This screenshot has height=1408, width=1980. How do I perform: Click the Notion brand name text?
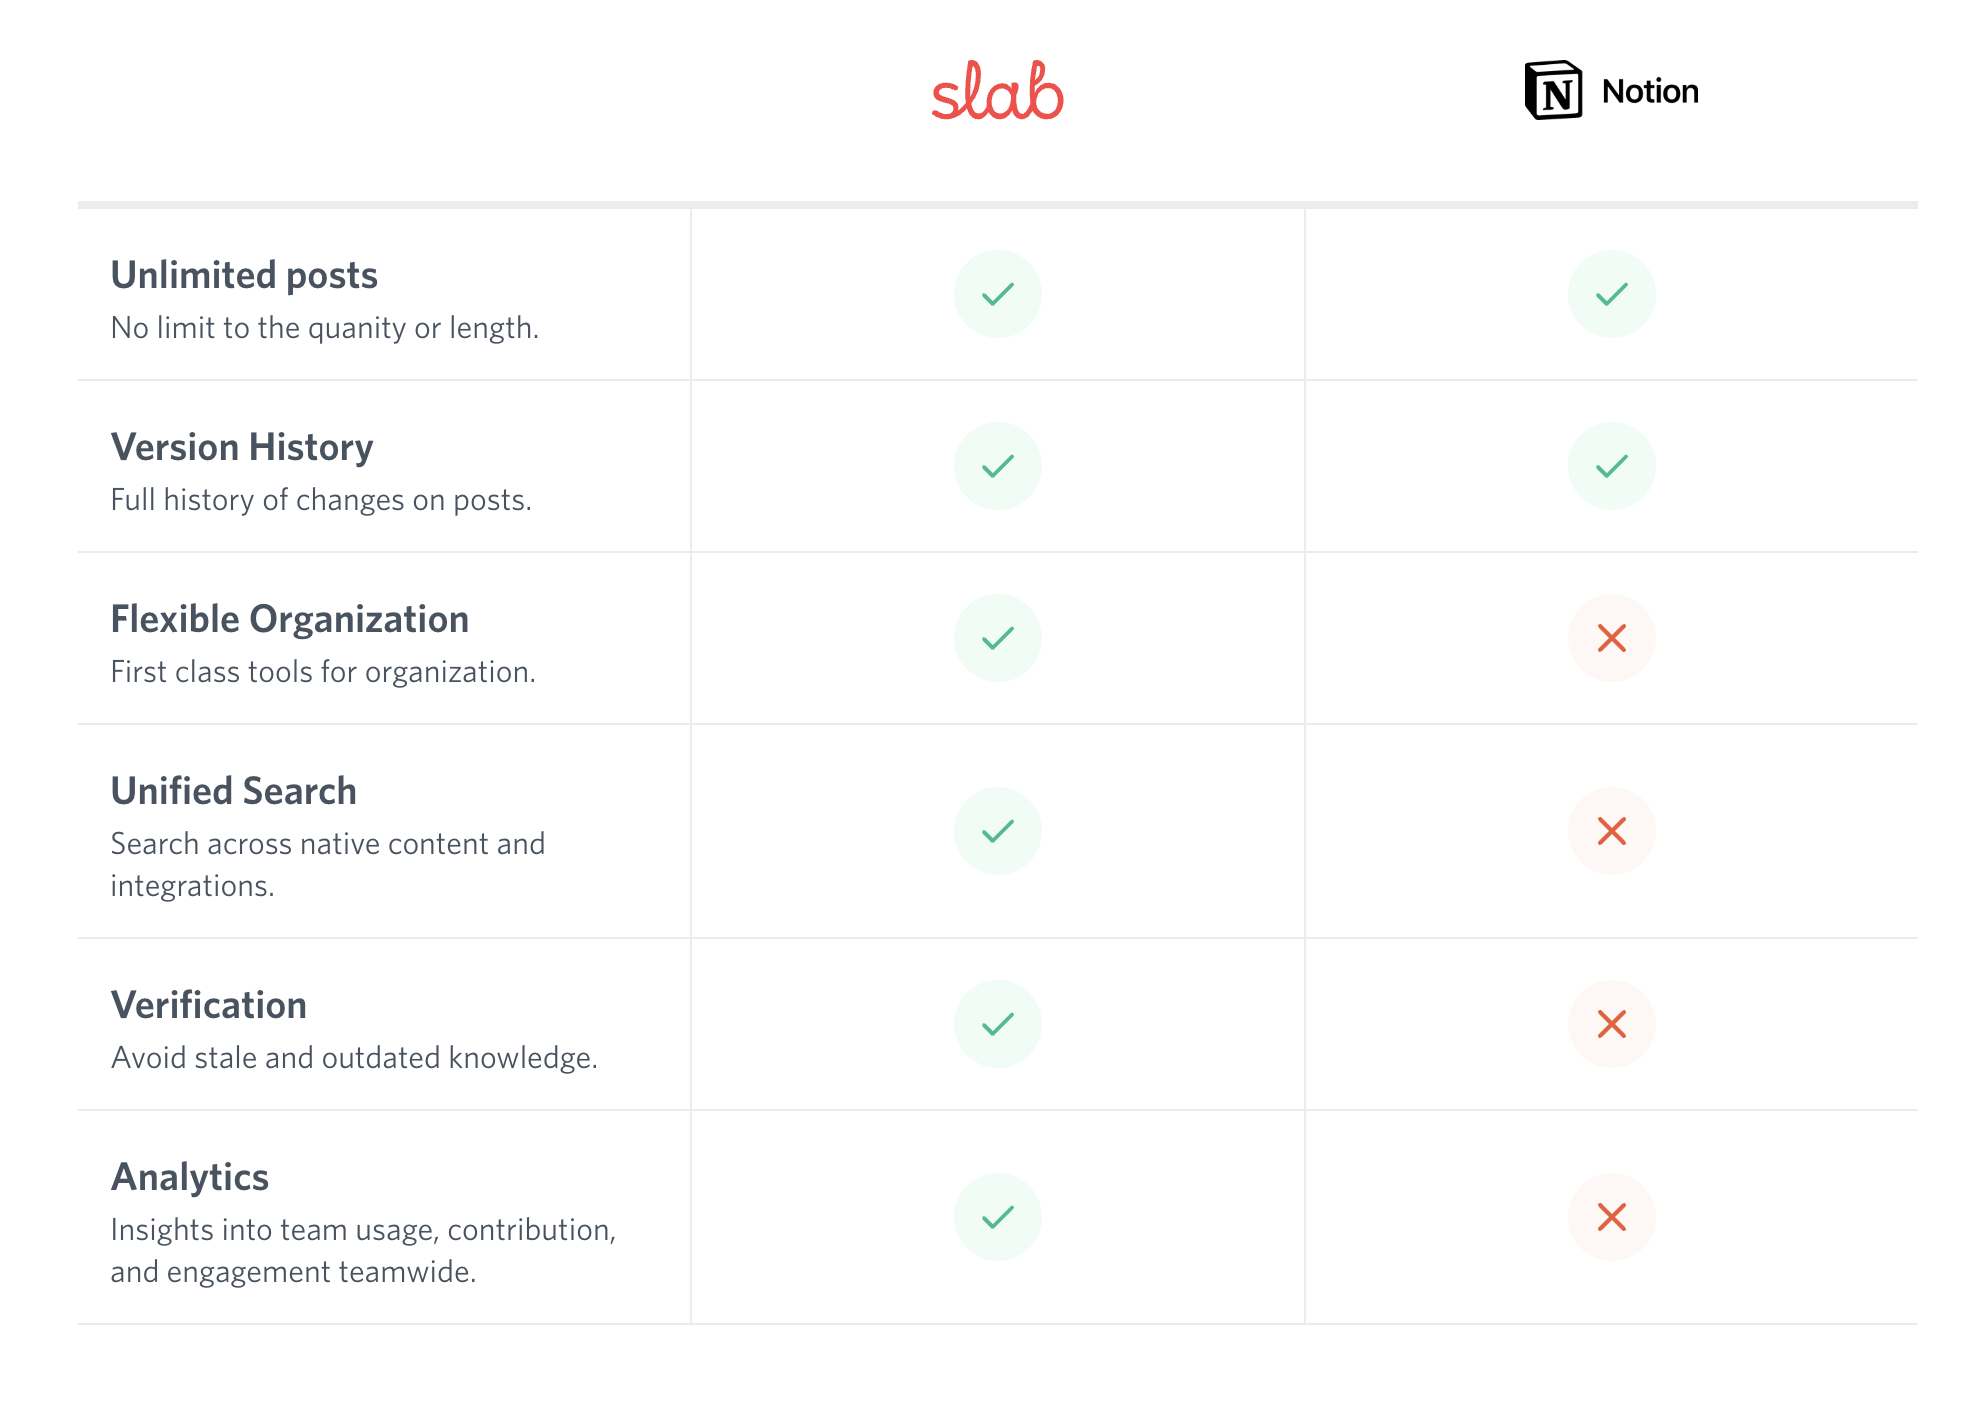tap(1650, 92)
